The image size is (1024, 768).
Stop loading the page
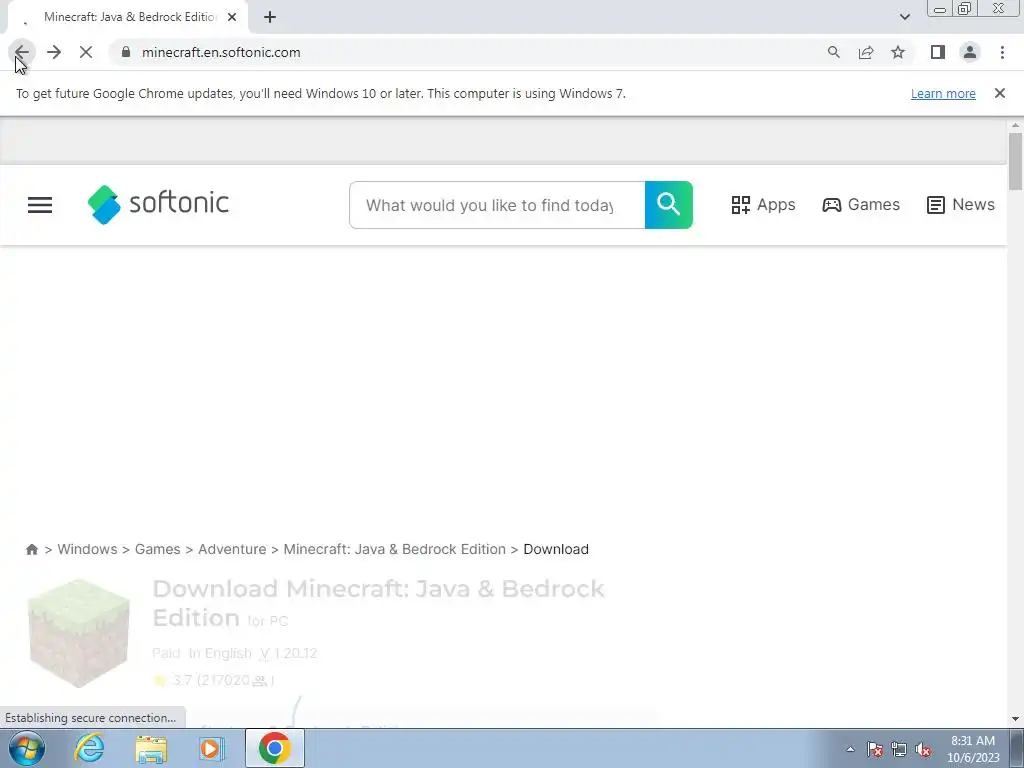pyautogui.click(x=86, y=52)
